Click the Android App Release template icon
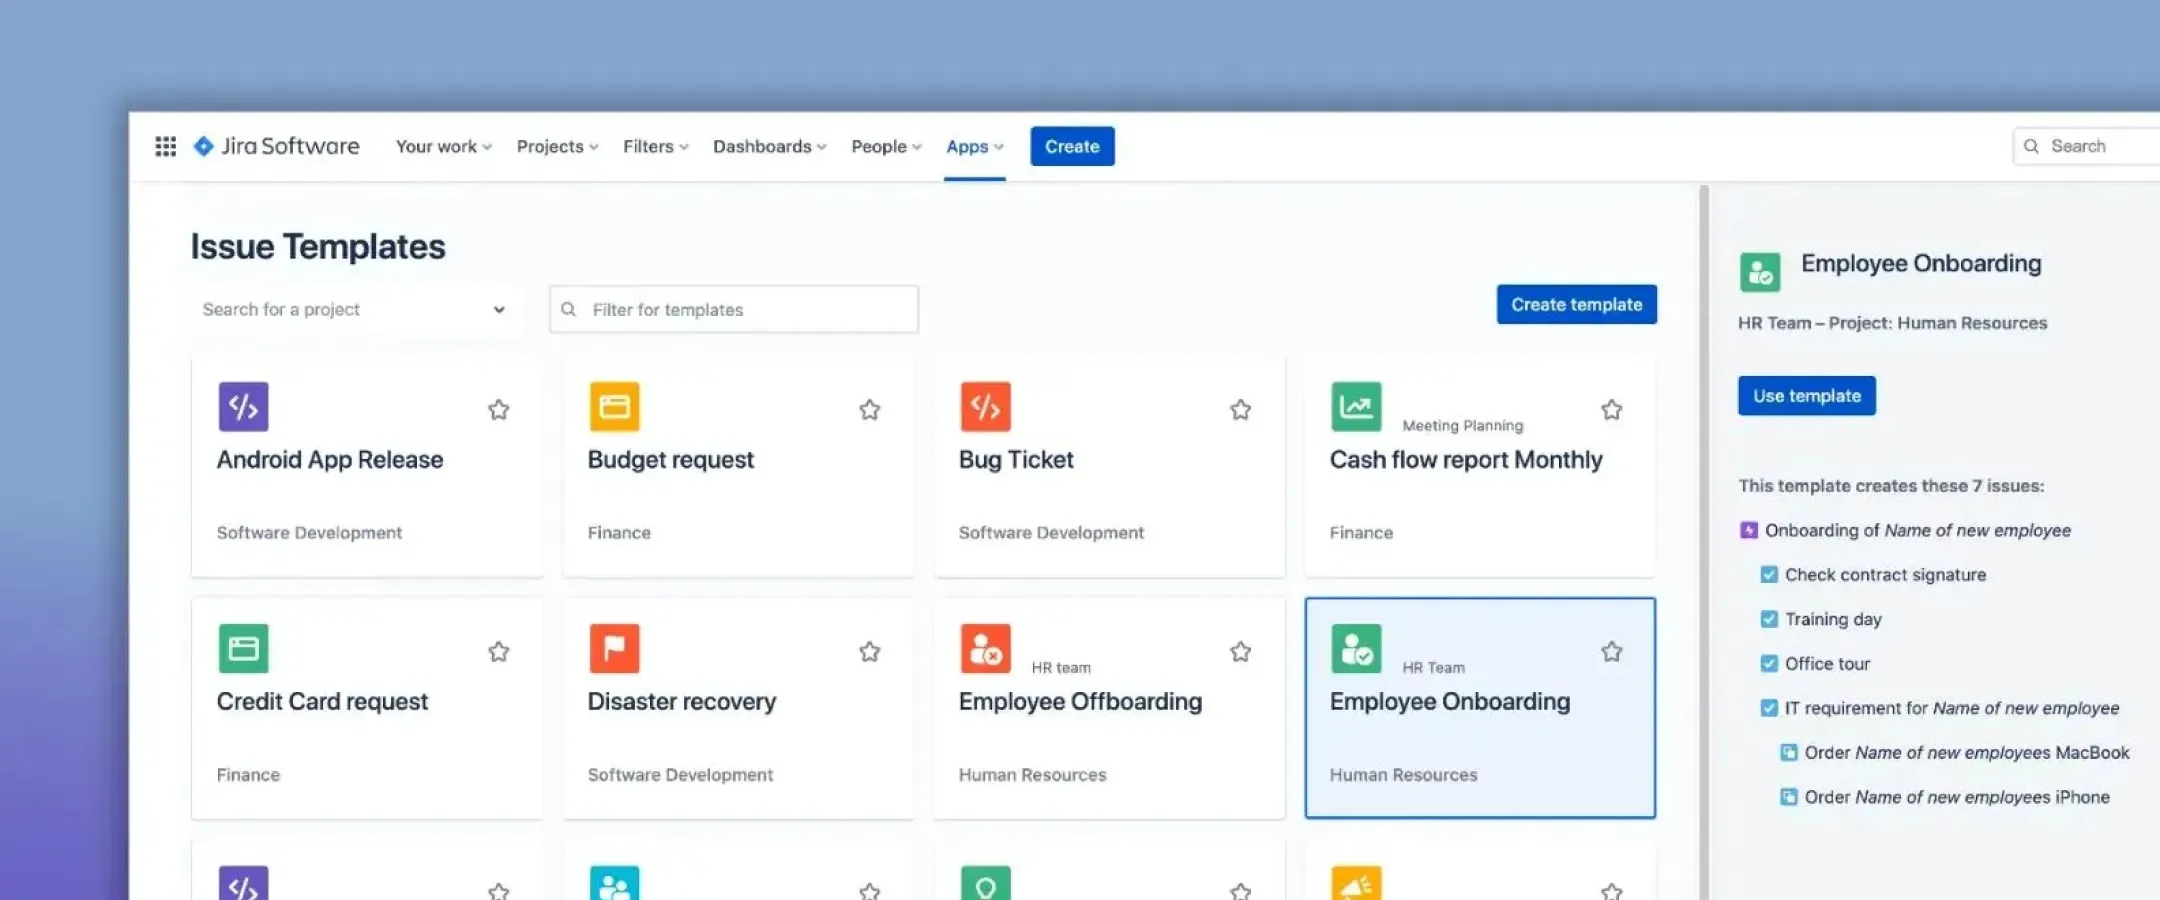Viewport: 2160px width, 900px height. coord(241,406)
